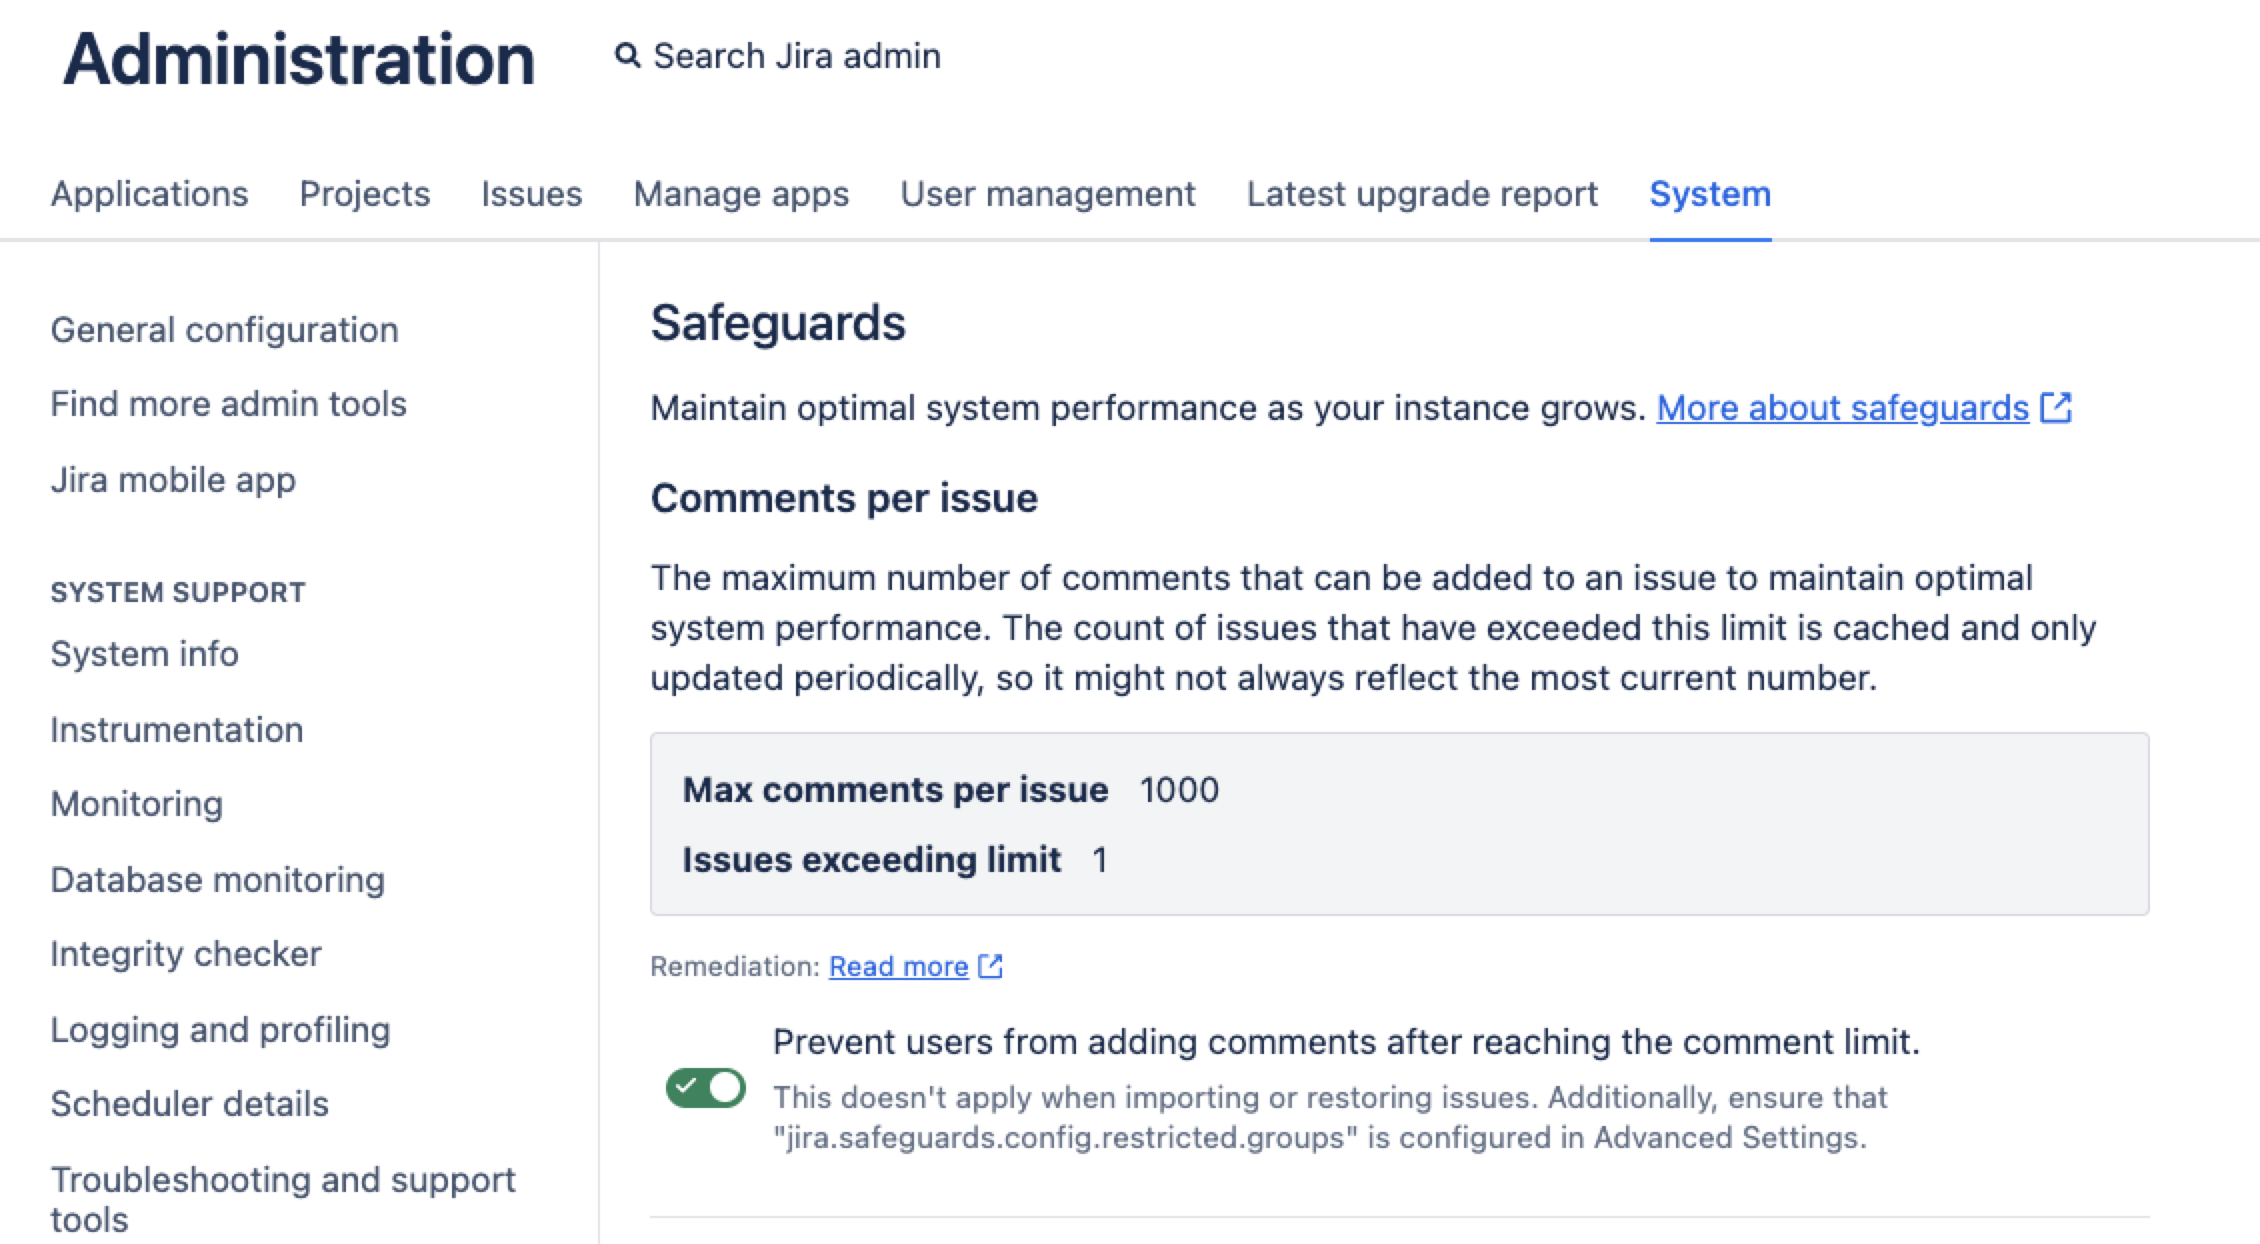Go to the Issues tab
The image size is (2260, 1244).
[x=531, y=194]
